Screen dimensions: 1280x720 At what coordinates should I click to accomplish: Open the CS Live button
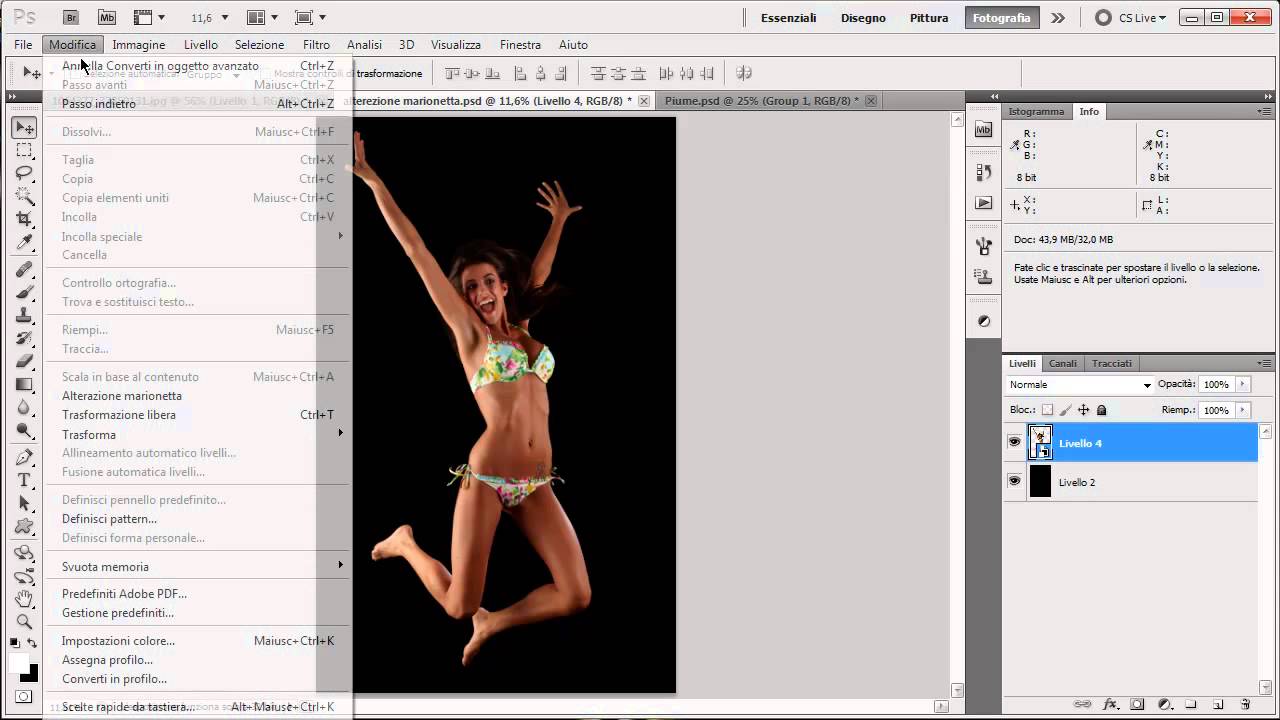coord(1131,18)
